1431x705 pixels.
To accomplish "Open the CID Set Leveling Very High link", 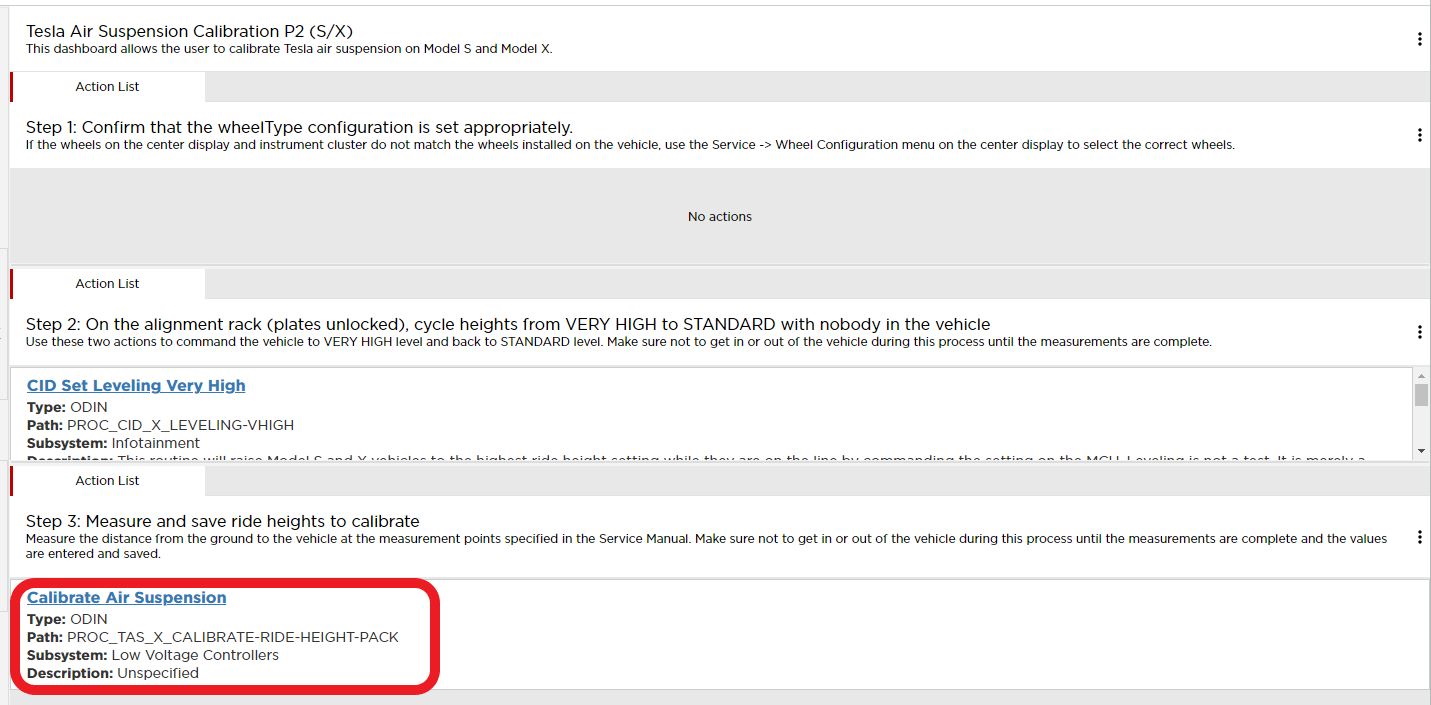I will tap(136, 386).
